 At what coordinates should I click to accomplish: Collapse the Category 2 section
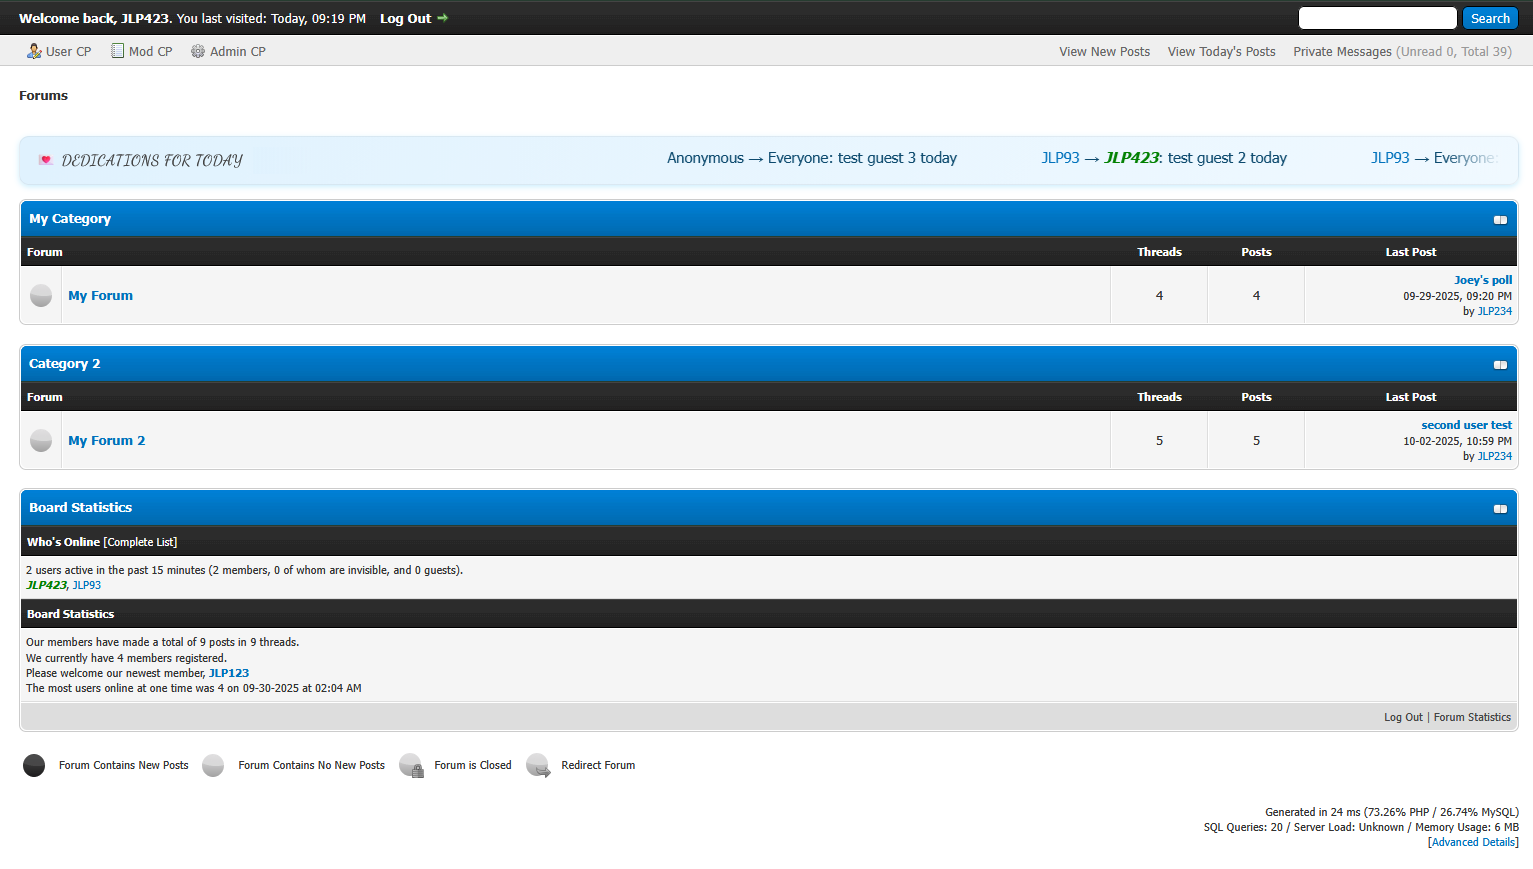coord(1500,365)
